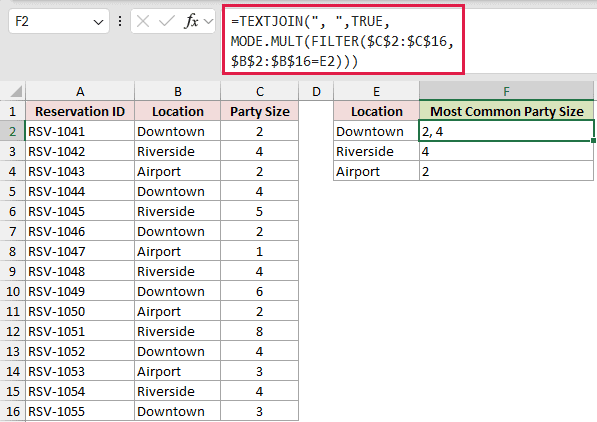This screenshot has height=422, width=597.
Task: Select cell RSV-1046
Action: coord(80,231)
